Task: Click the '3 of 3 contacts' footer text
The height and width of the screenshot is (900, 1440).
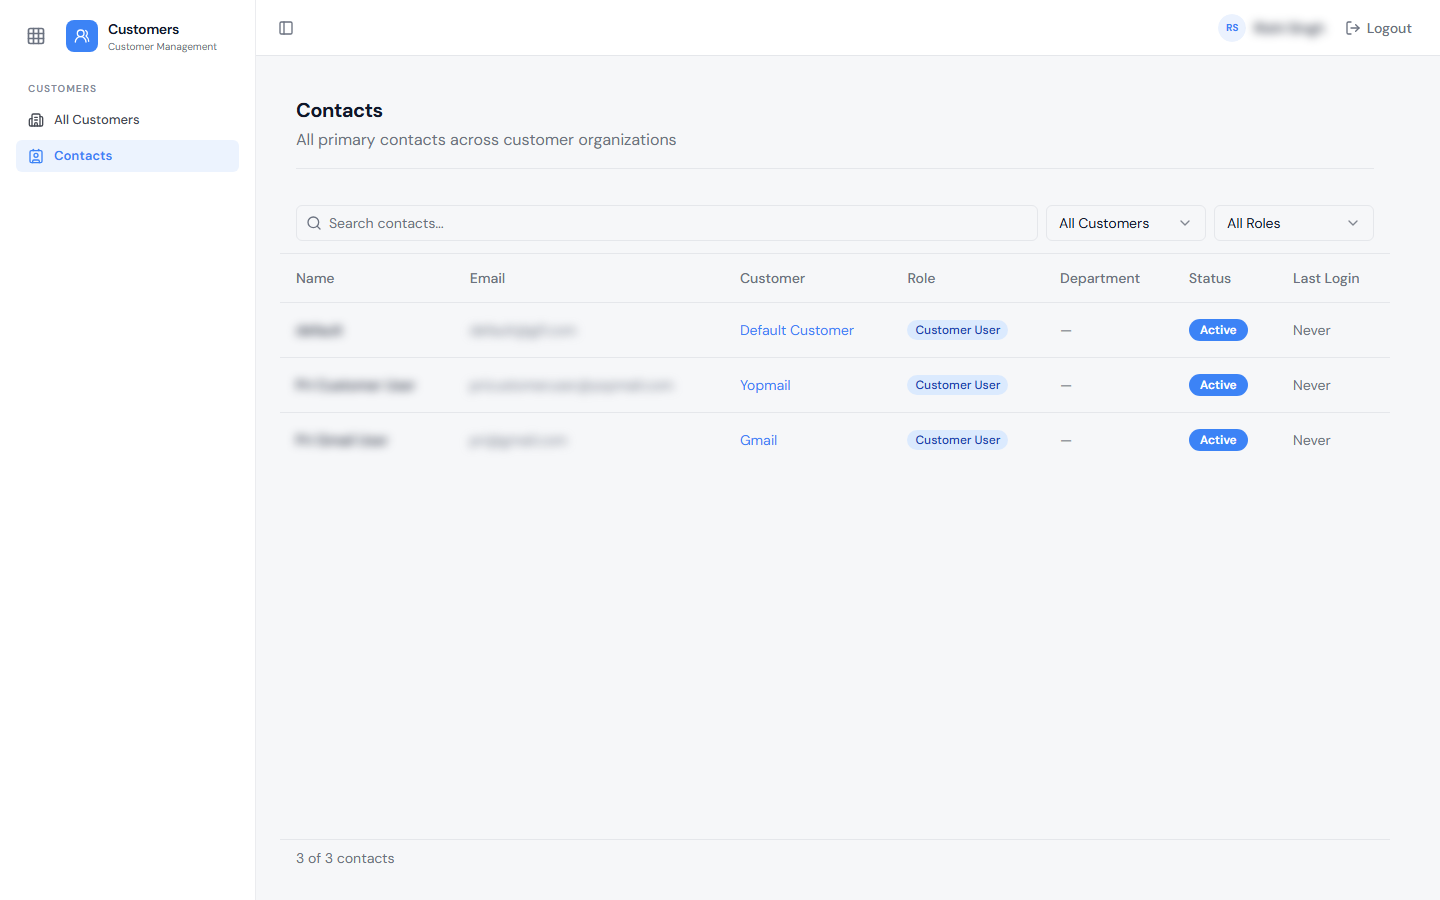Action: (345, 858)
